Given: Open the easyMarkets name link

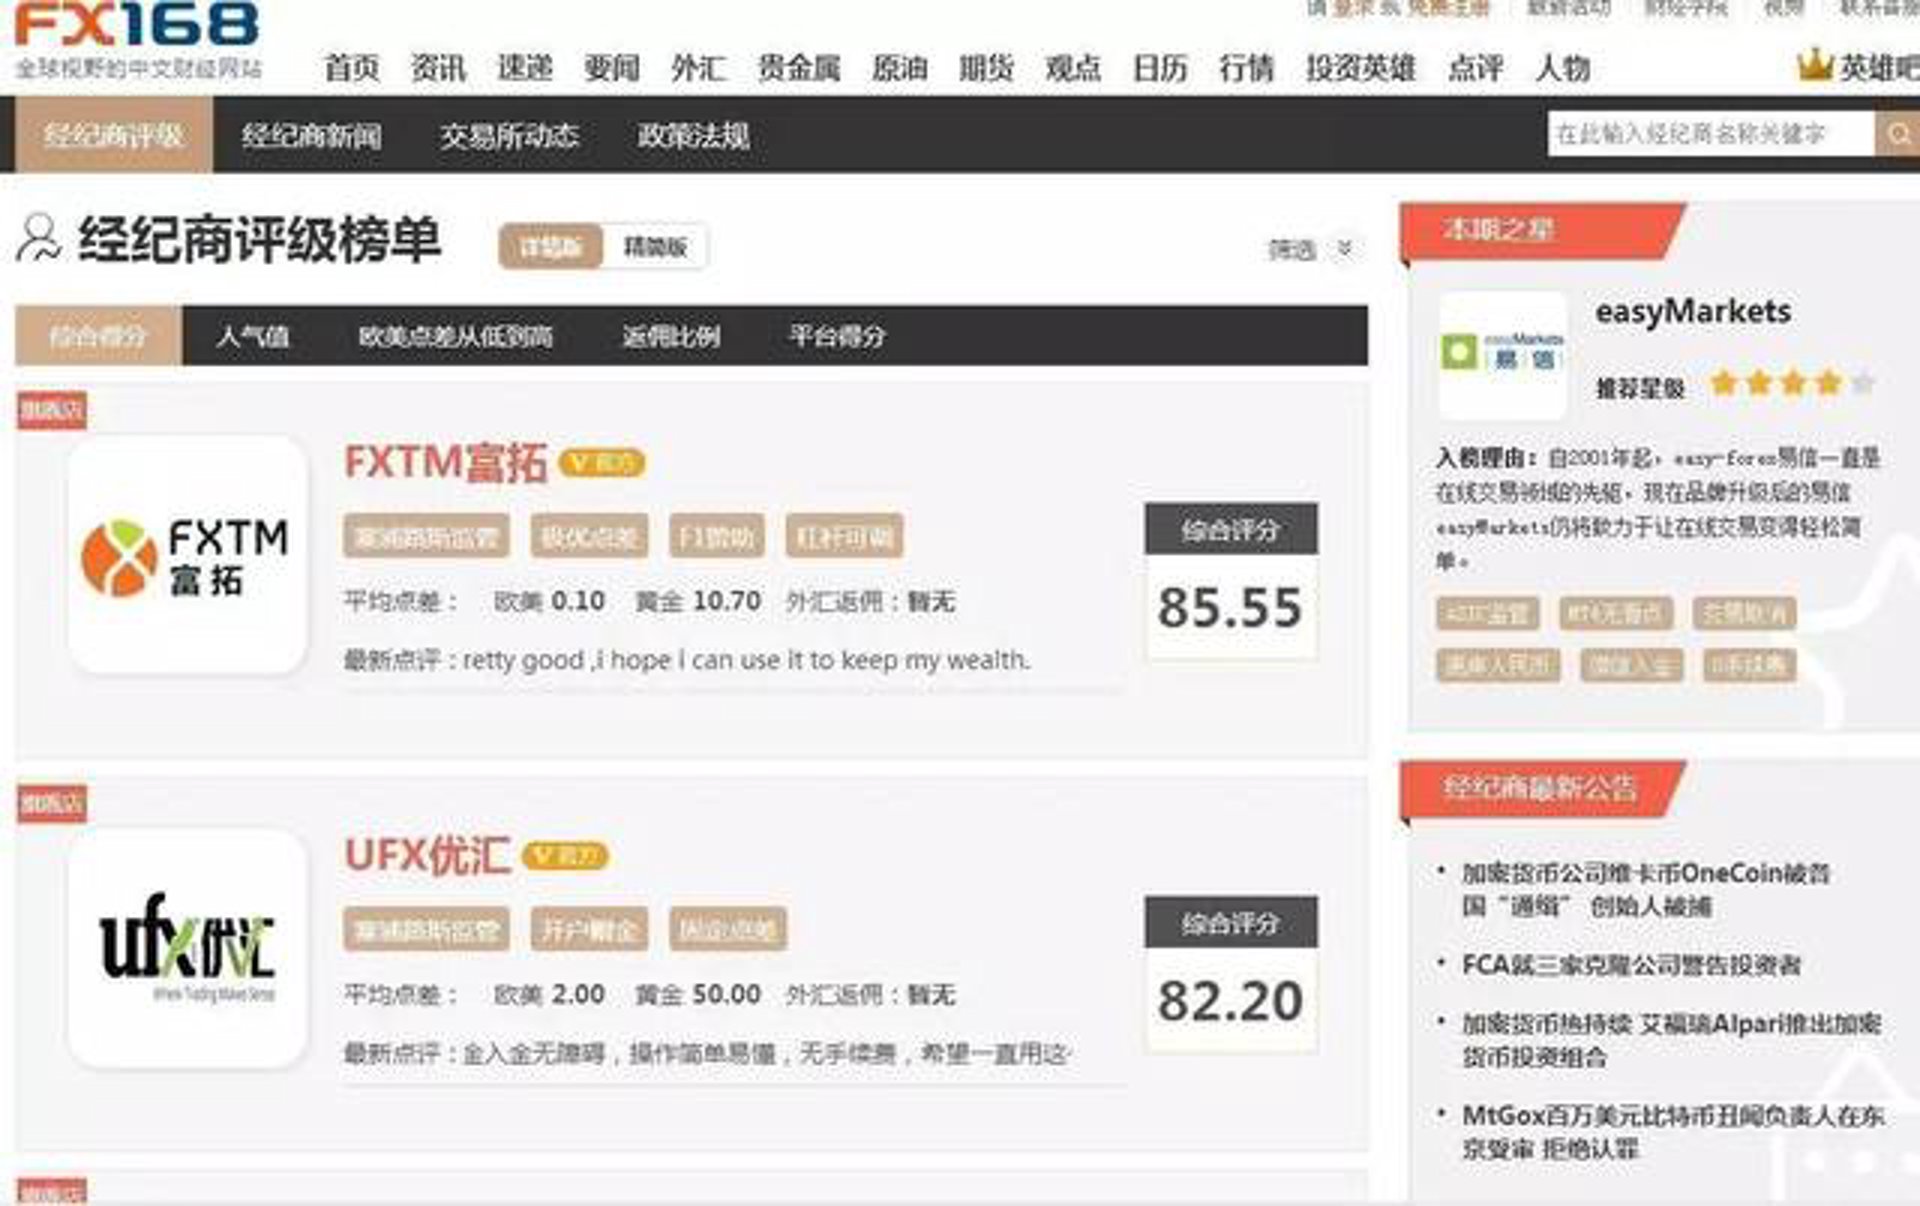Looking at the screenshot, I should point(1693,311).
